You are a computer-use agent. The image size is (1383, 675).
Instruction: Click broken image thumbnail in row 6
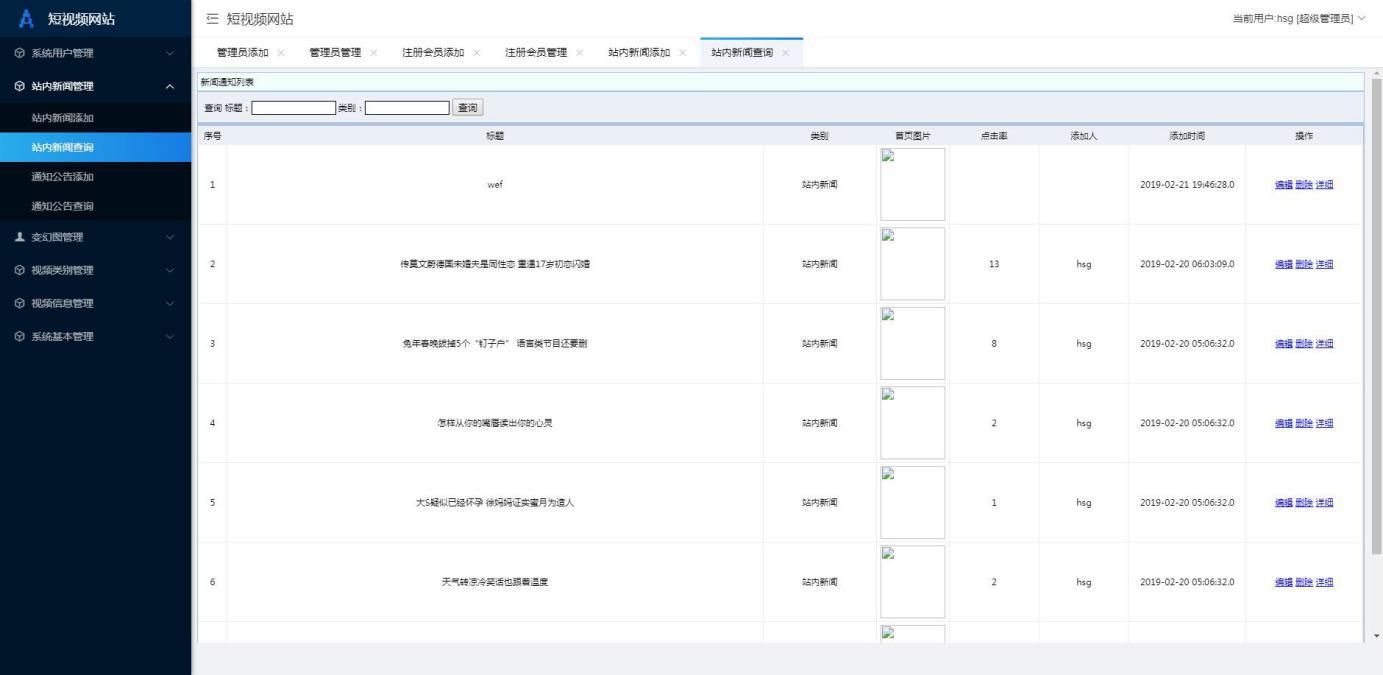tap(912, 582)
